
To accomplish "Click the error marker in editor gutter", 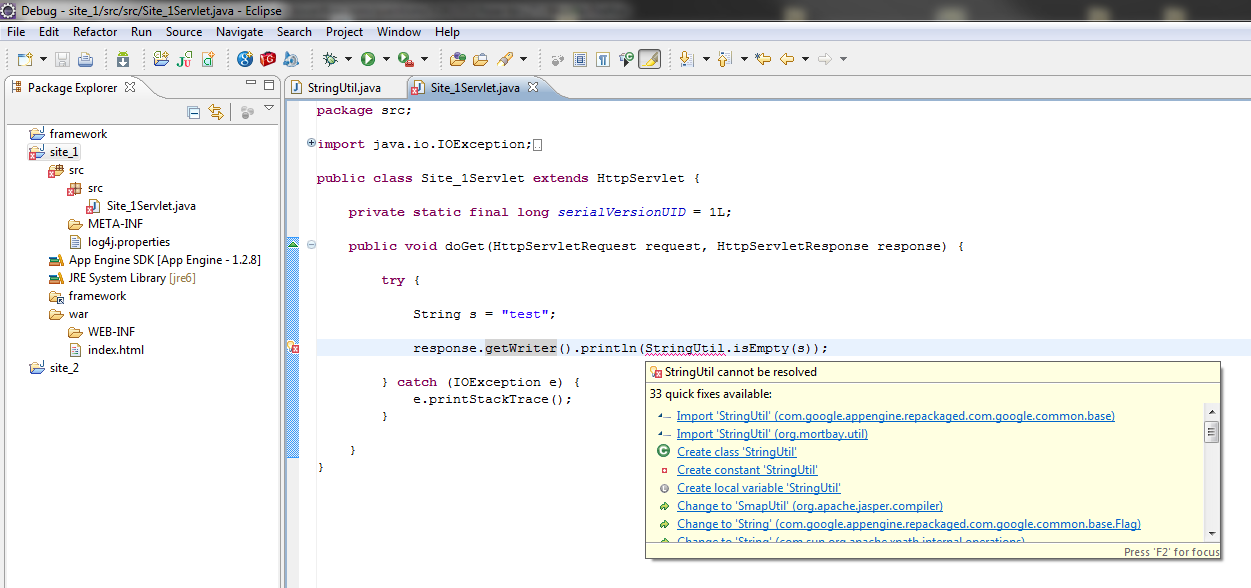I will [293, 348].
